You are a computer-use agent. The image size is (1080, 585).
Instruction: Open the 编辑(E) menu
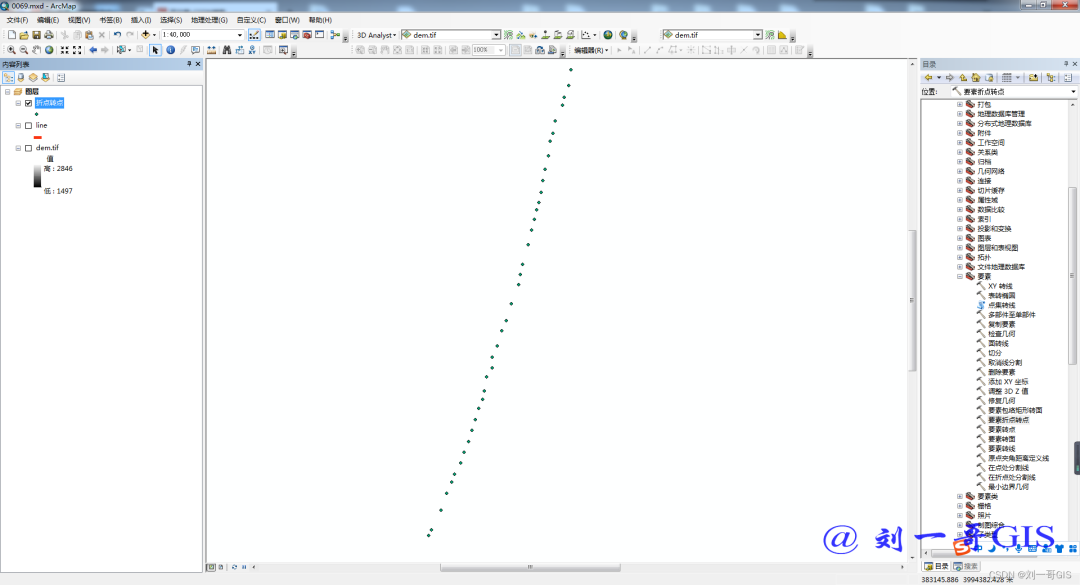click(48, 20)
